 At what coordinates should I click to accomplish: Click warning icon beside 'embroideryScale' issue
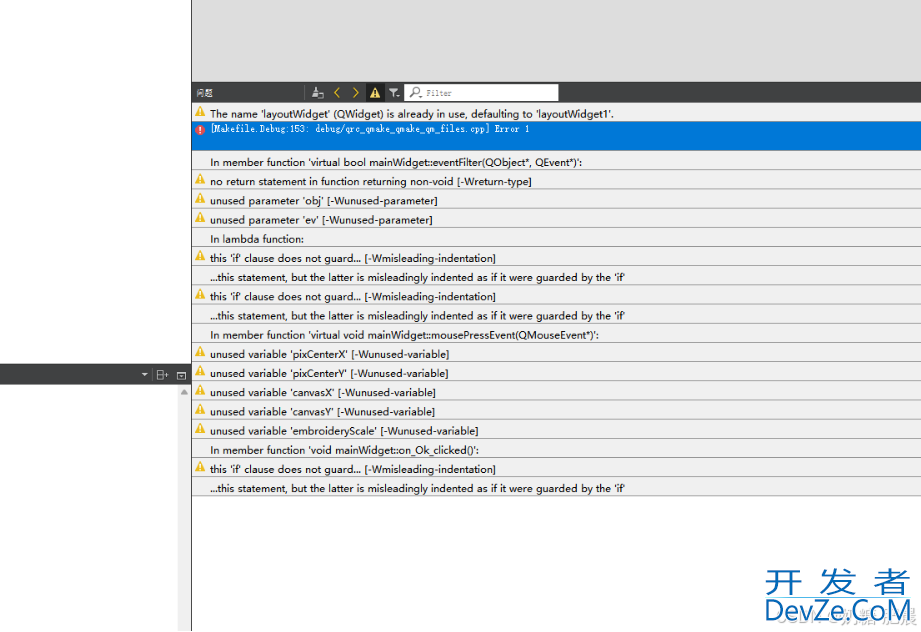click(x=200, y=430)
